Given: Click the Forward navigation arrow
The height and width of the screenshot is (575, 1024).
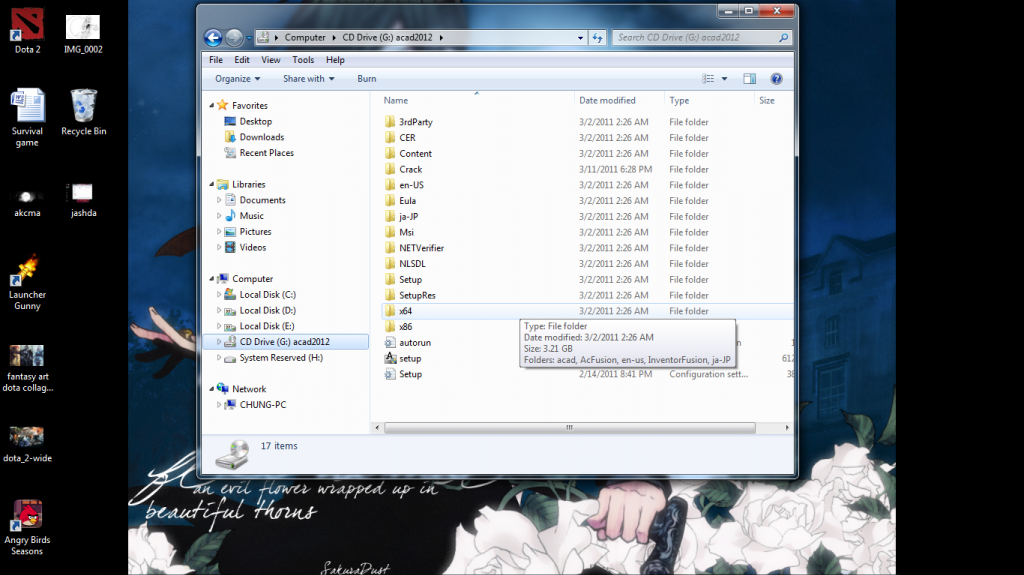Looking at the screenshot, I should 234,38.
